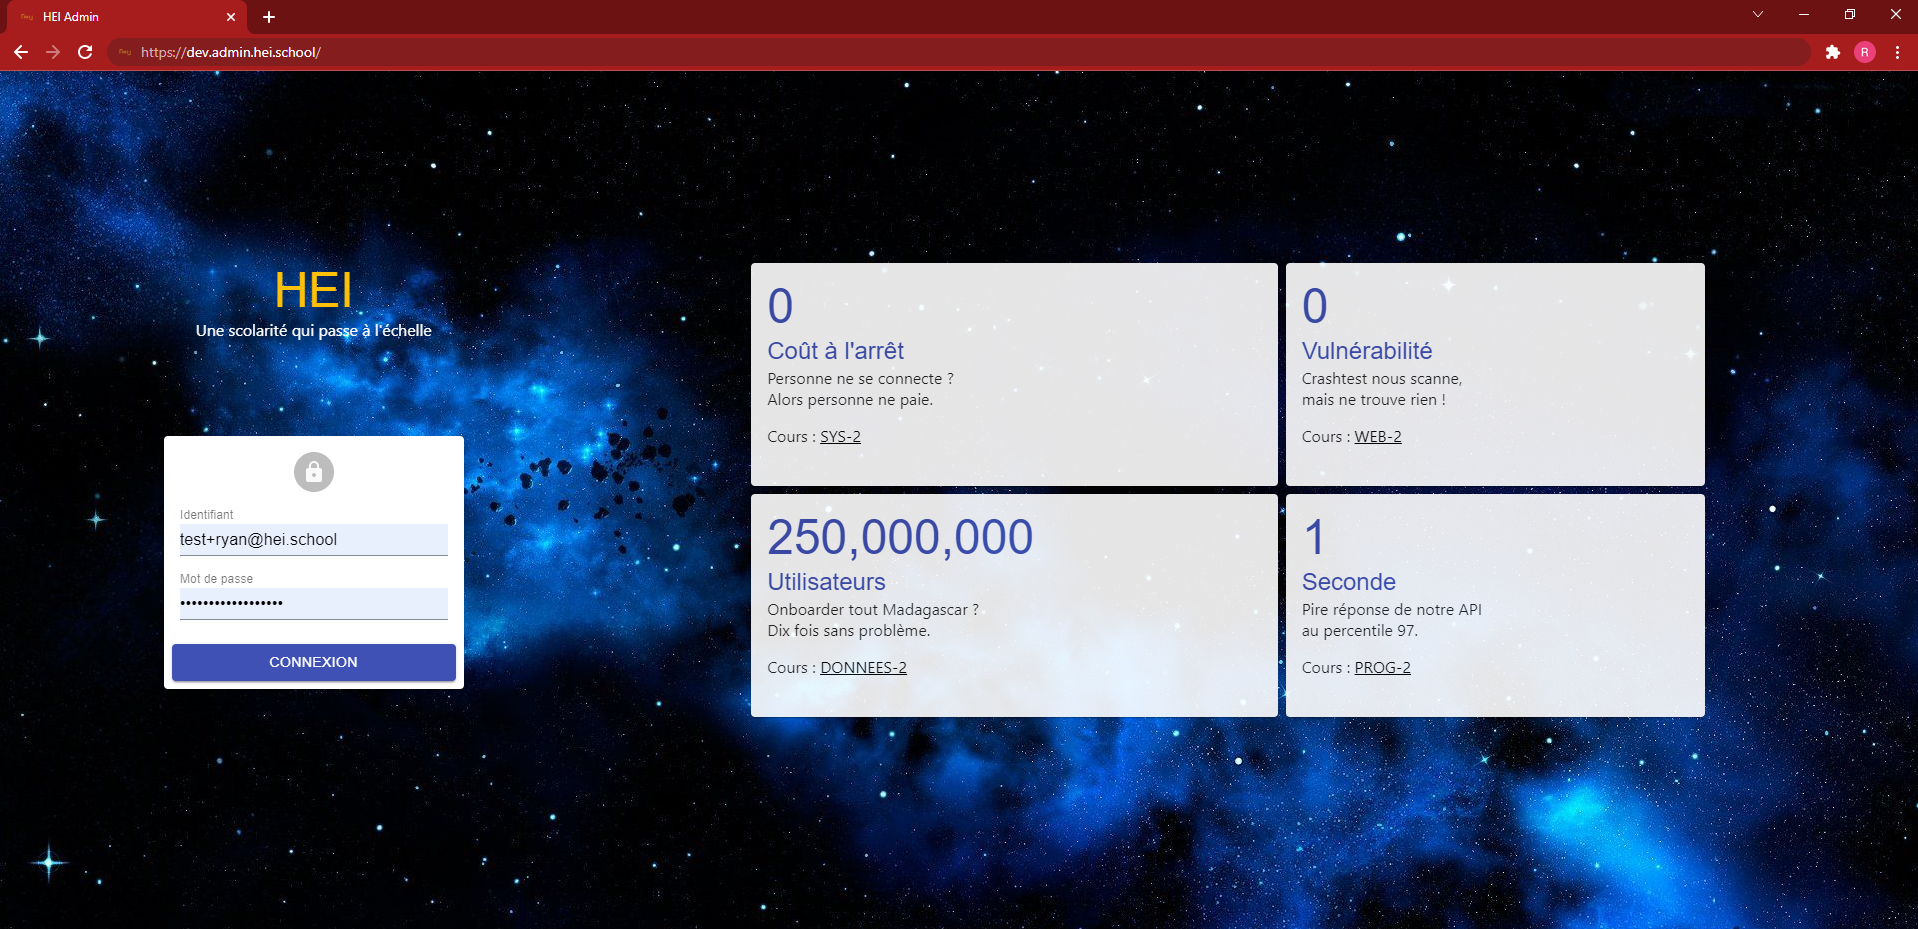Open the WEB-2 course link
Image resolution: width=1918 pixels, height=929 pixels.
pyautogui.click(x=1378, y=437)
